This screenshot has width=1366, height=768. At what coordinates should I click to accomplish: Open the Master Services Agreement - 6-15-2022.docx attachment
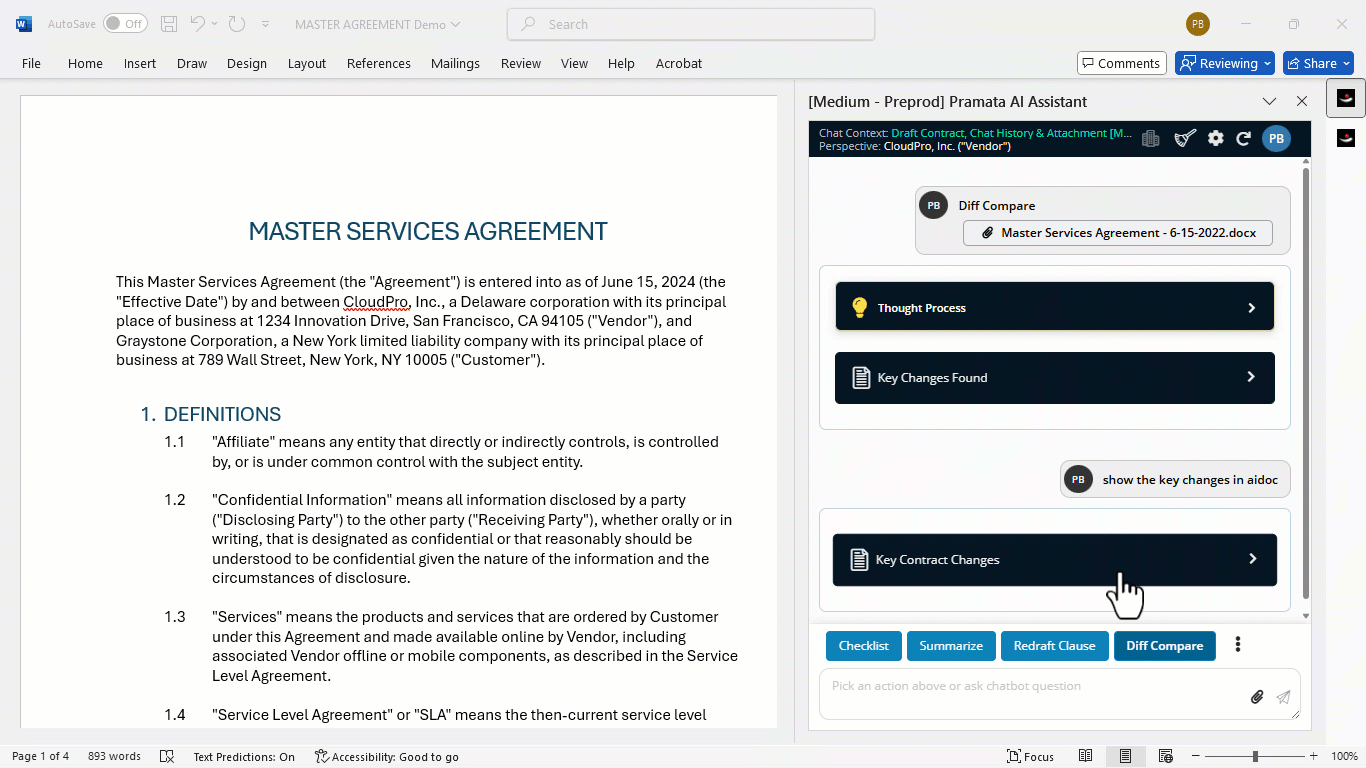(x=1118, y=232)
